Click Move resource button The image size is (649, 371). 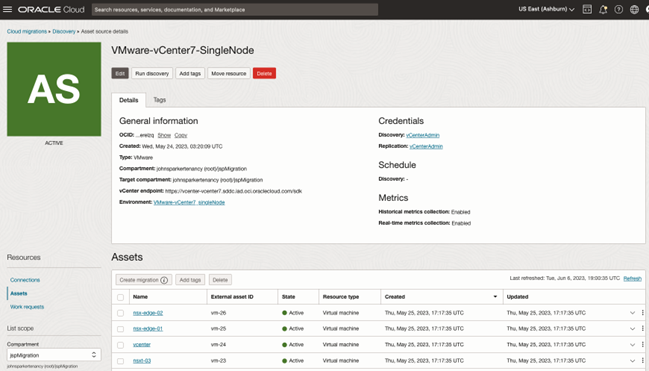[x=229, y=73]
